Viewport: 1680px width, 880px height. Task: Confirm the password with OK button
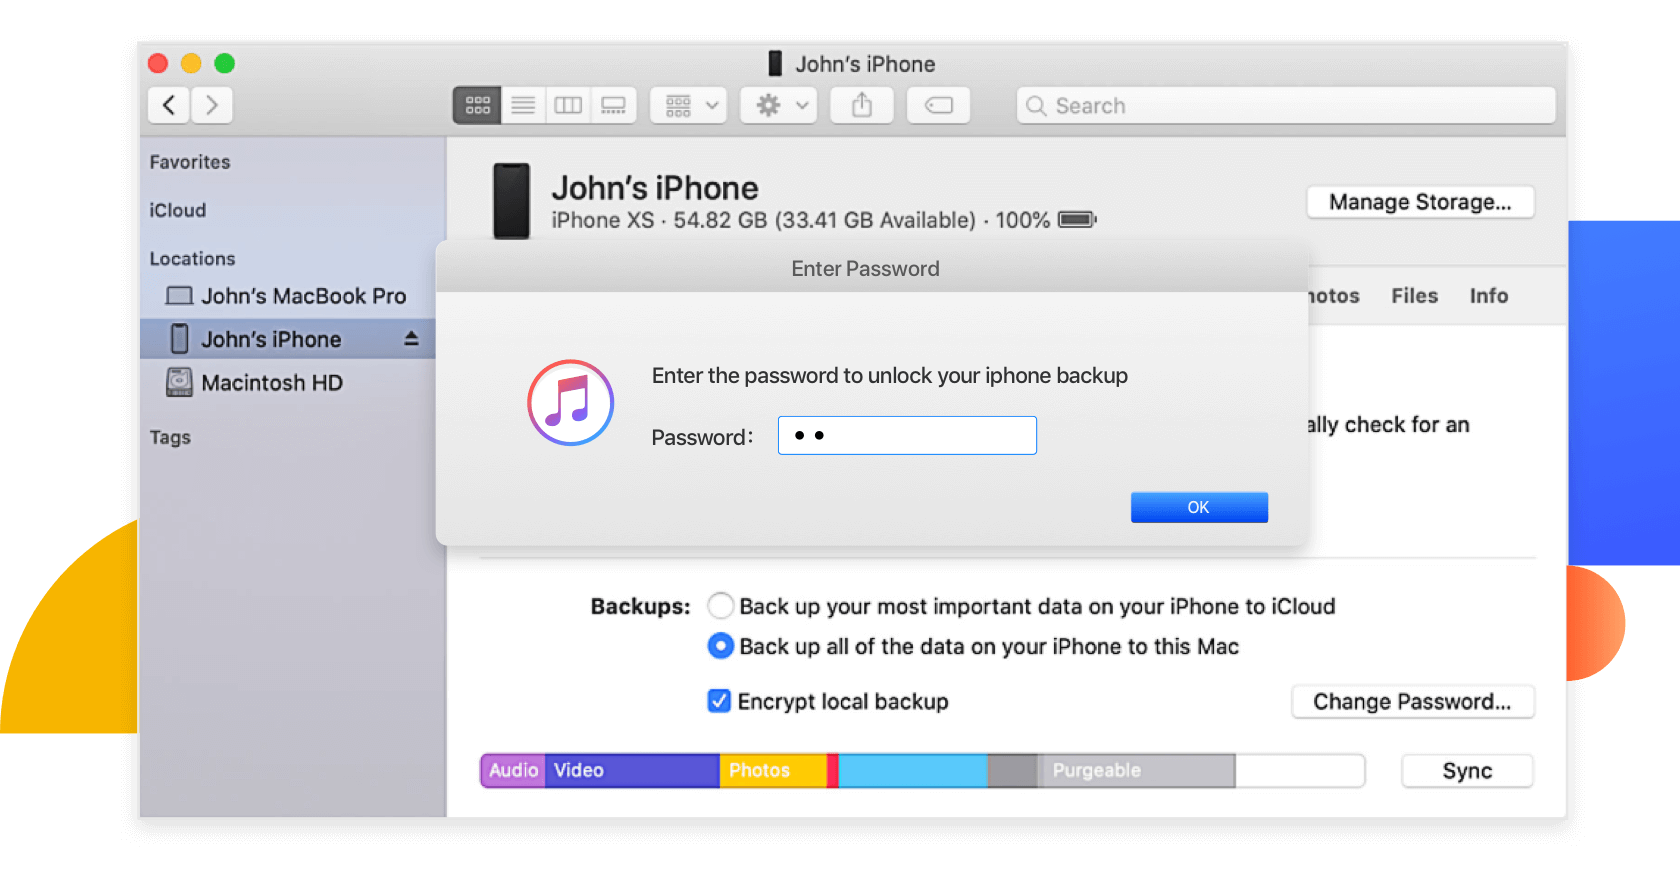1198,507
